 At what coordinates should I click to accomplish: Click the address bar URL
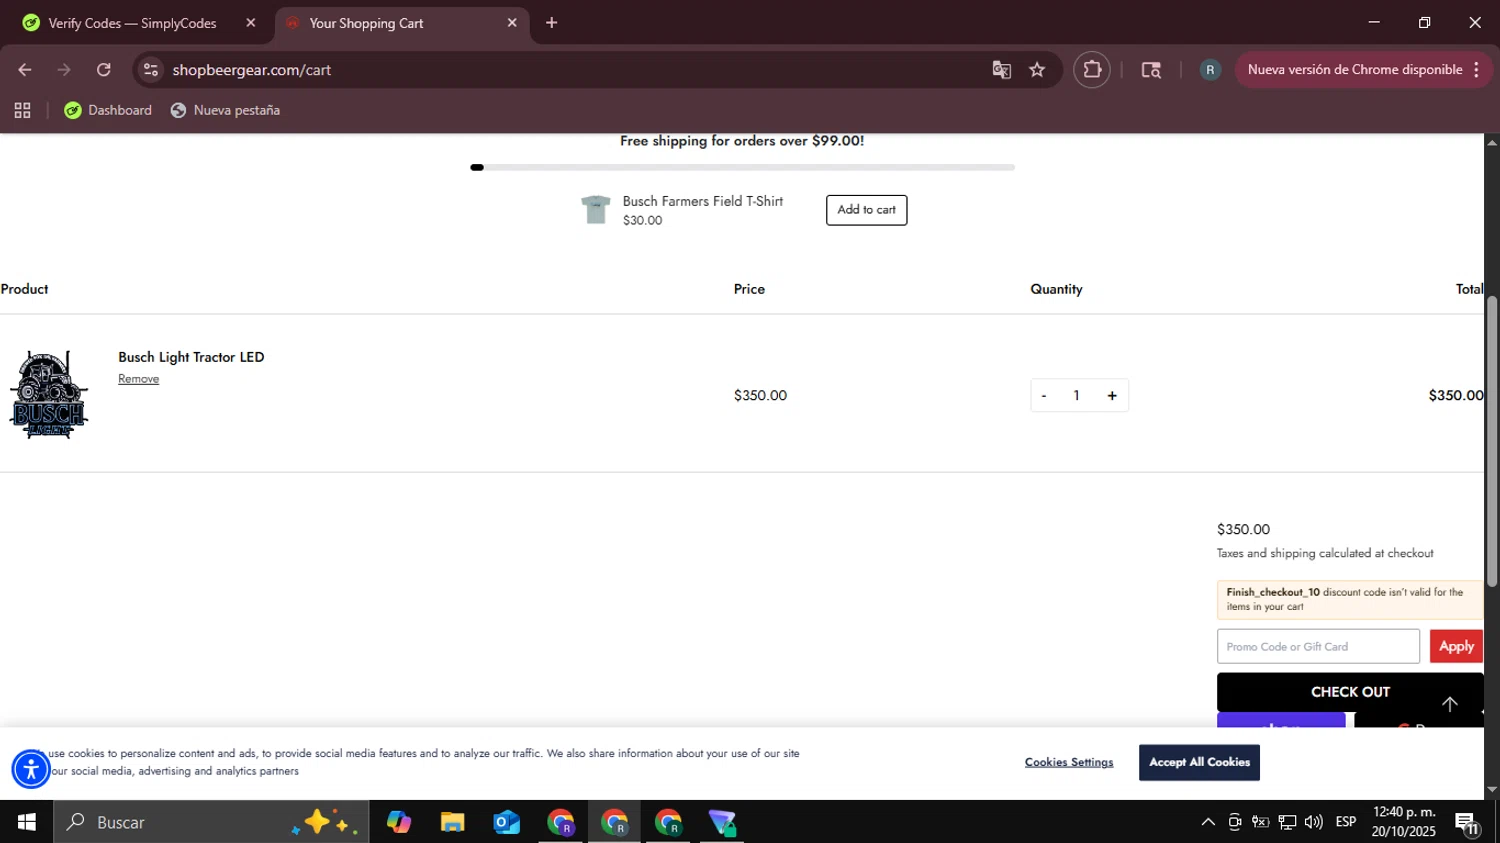252,70
